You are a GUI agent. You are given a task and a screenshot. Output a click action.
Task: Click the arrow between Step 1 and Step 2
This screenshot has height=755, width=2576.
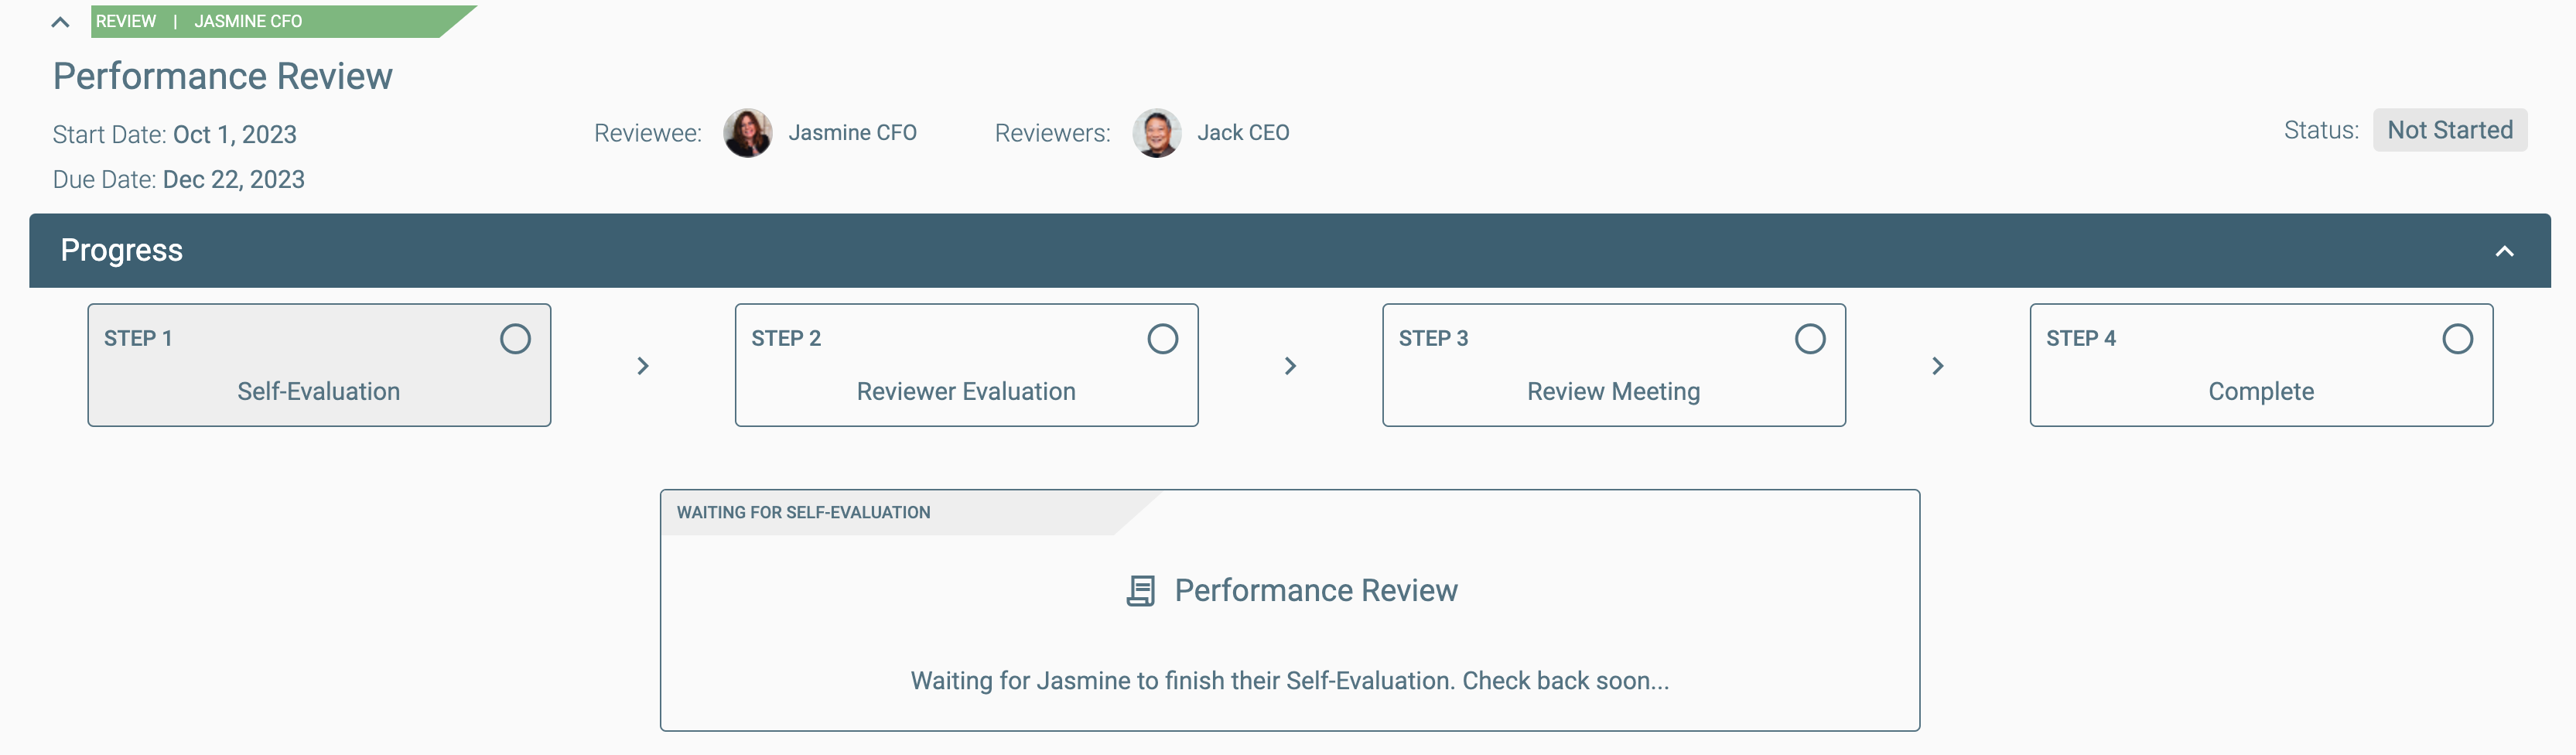point(643,366)
